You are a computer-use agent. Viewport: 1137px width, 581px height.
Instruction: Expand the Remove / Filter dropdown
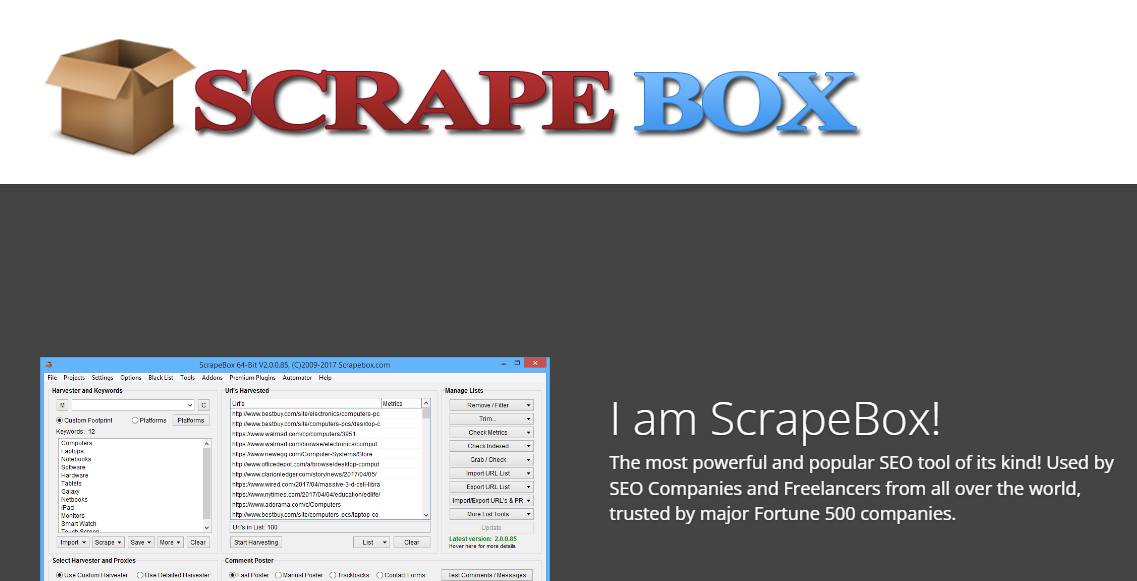[491, 405]
